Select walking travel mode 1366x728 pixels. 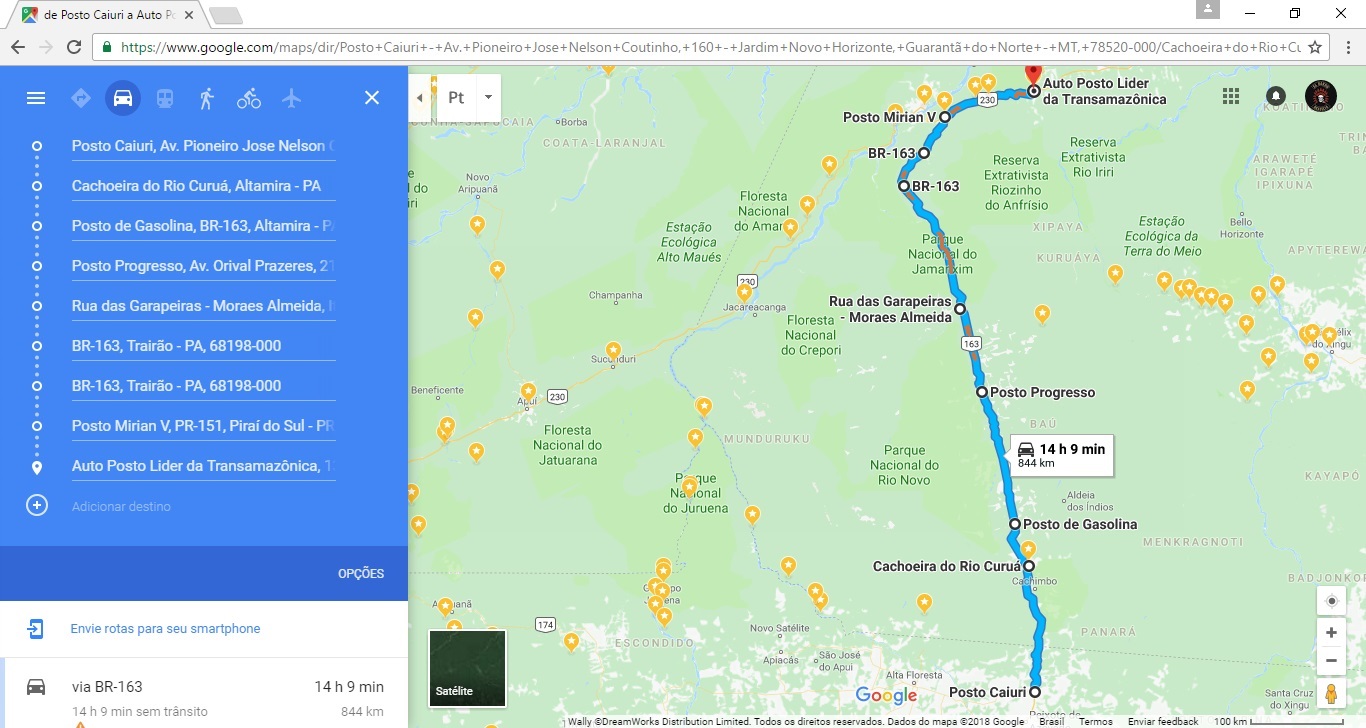pos(207,98)
